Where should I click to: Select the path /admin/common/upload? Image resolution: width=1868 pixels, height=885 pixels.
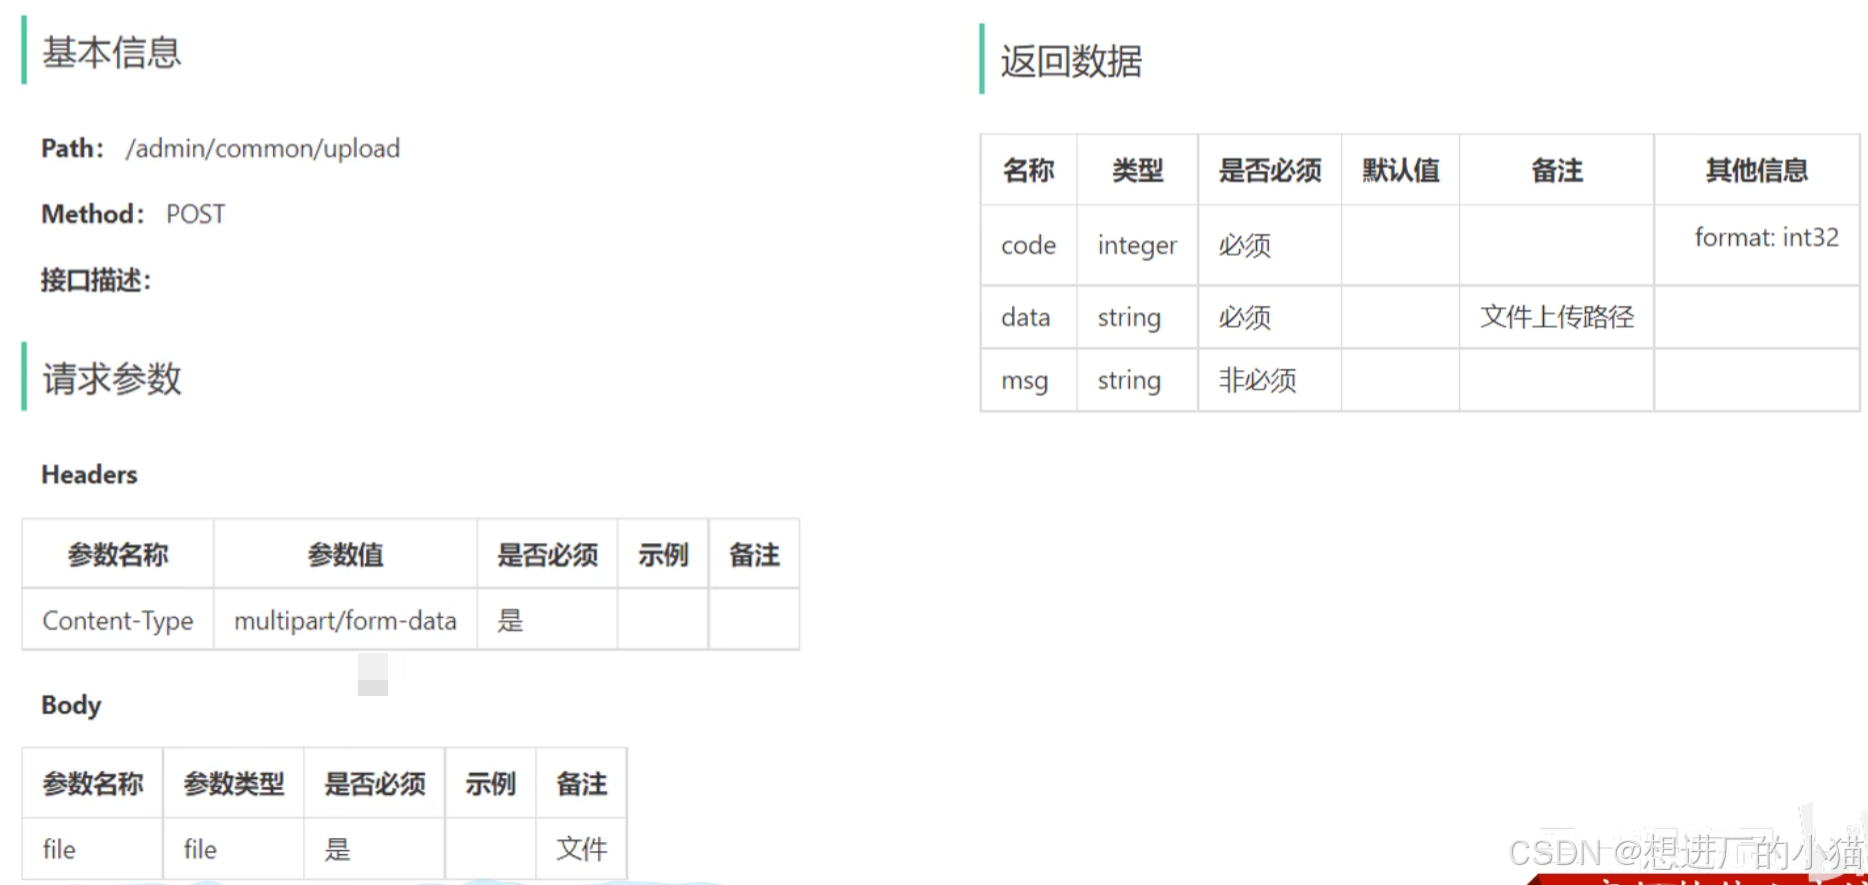tap(263, 148)
